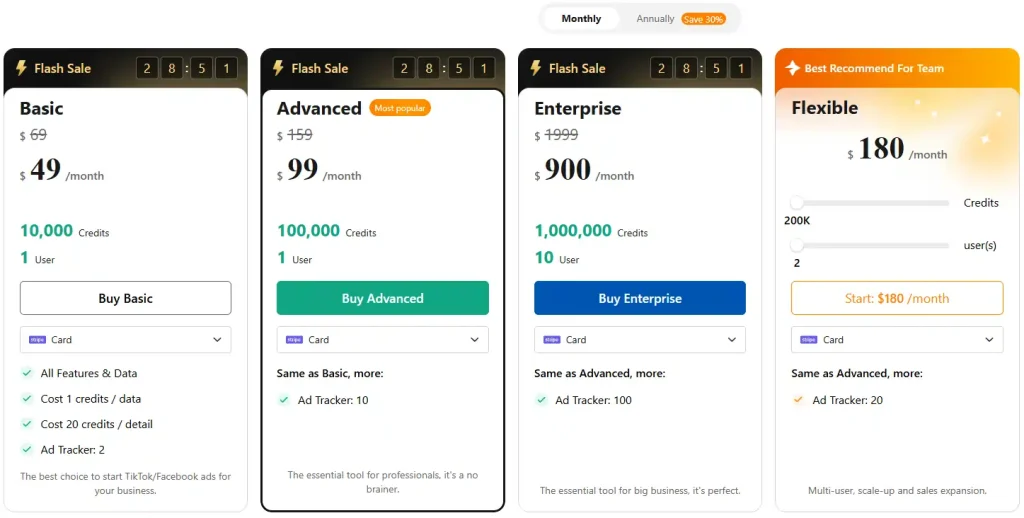Click the green check next to All Features & Data
This screenshot has width=1024, height=518.
pos(27,373)
